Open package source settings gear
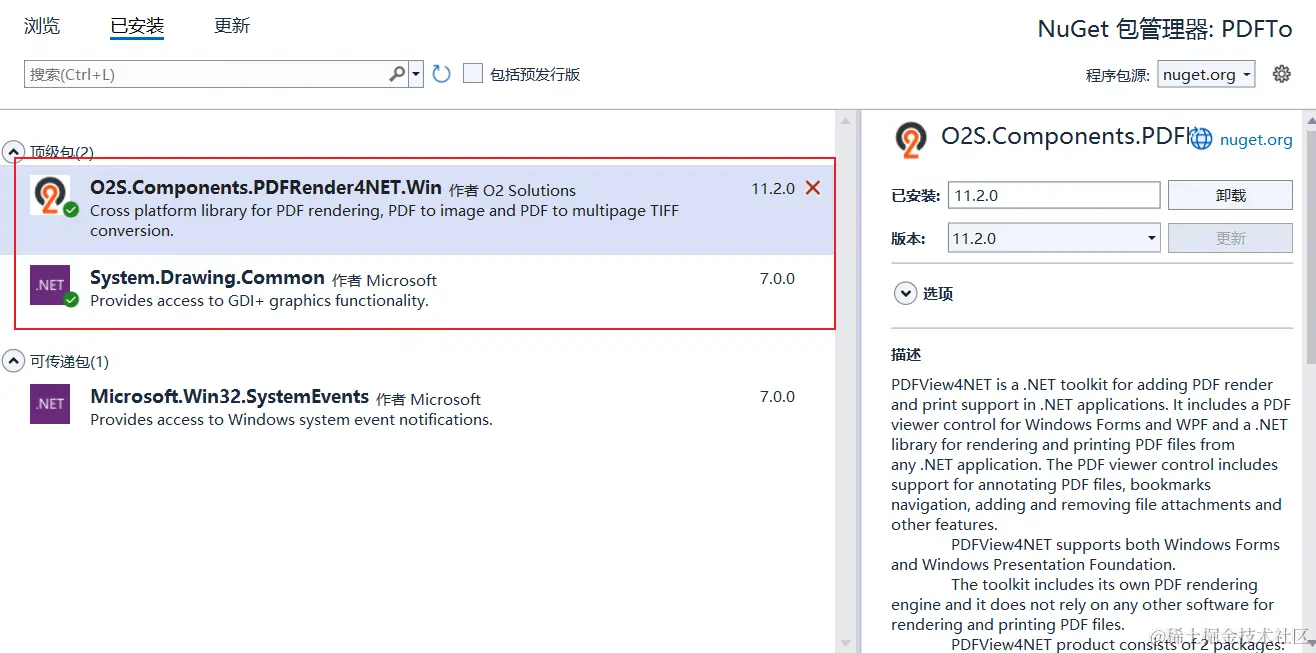1316x653 pixels. click(x=1282, y=74)
